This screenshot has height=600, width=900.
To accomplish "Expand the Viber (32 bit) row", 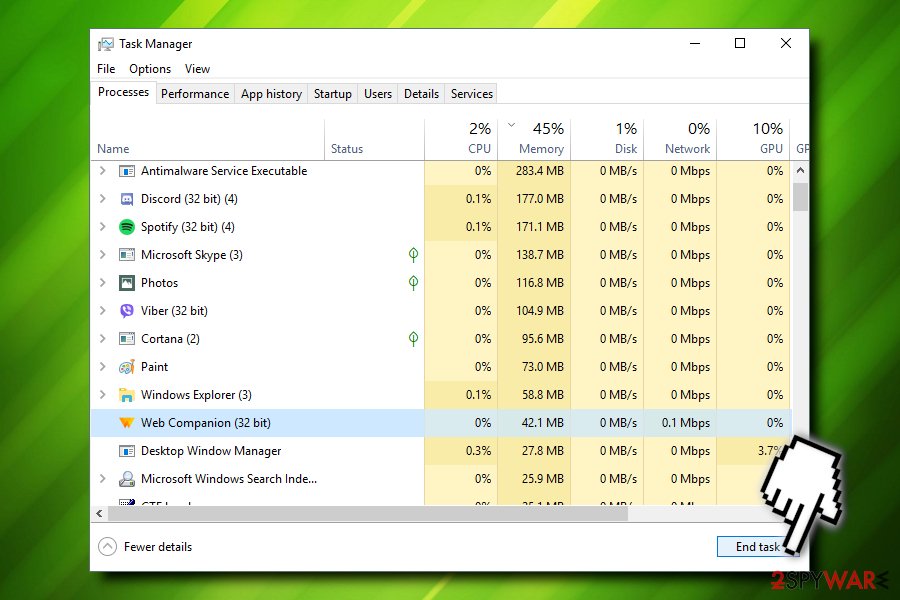I will (103, 311).
